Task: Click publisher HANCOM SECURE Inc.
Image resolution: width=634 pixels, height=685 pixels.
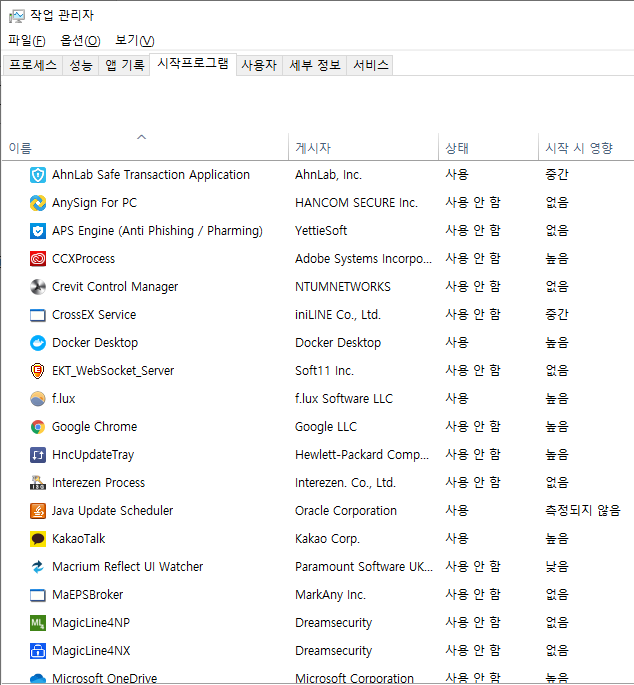Action: click(356, 203)
